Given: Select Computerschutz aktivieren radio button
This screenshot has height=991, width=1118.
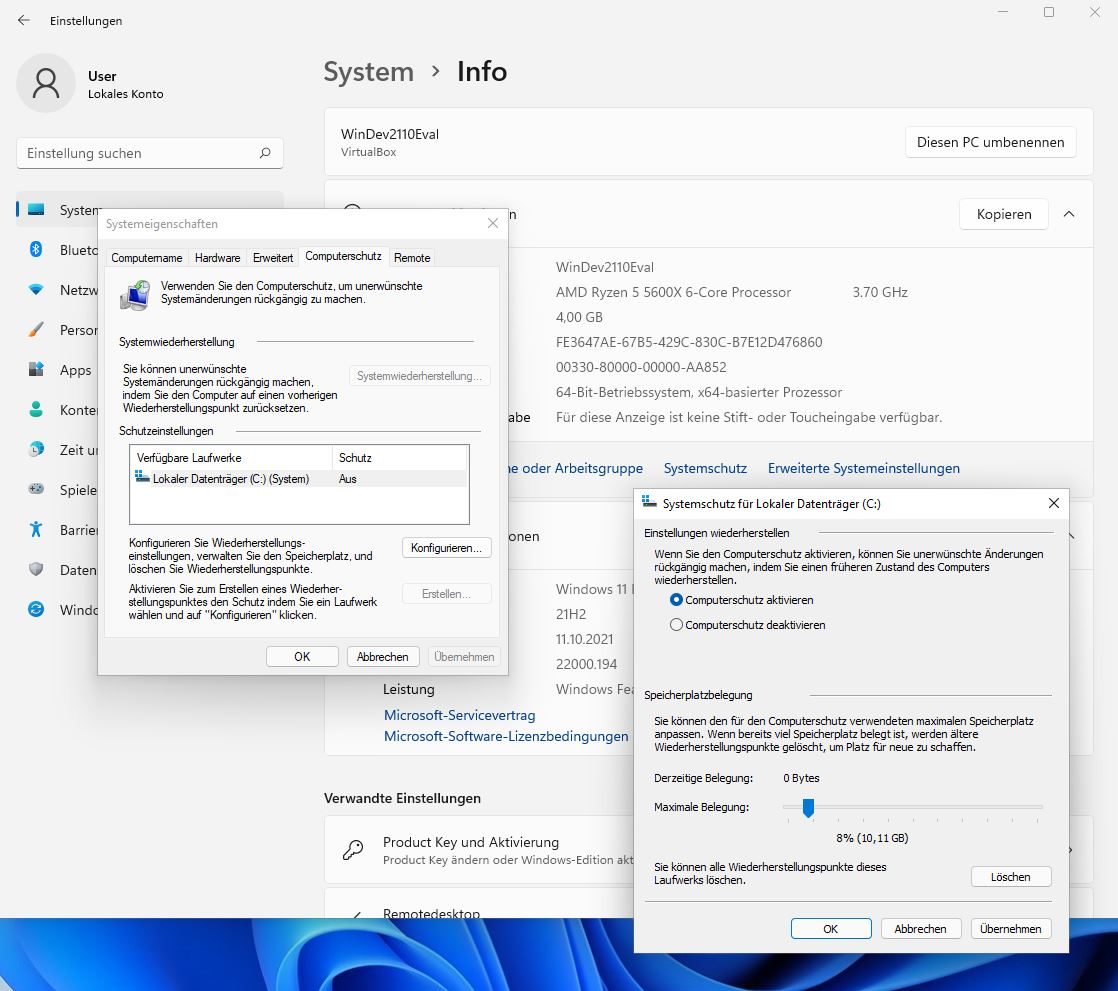Looking at the screenshot, I should tap(677, 600).
